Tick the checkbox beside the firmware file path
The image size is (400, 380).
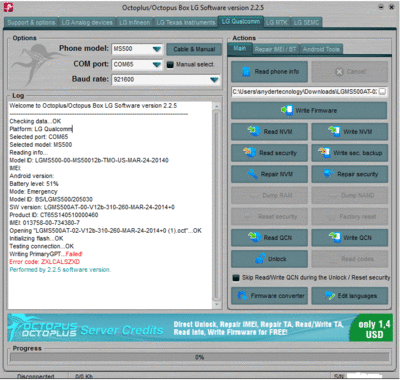(x=383, y=91)
